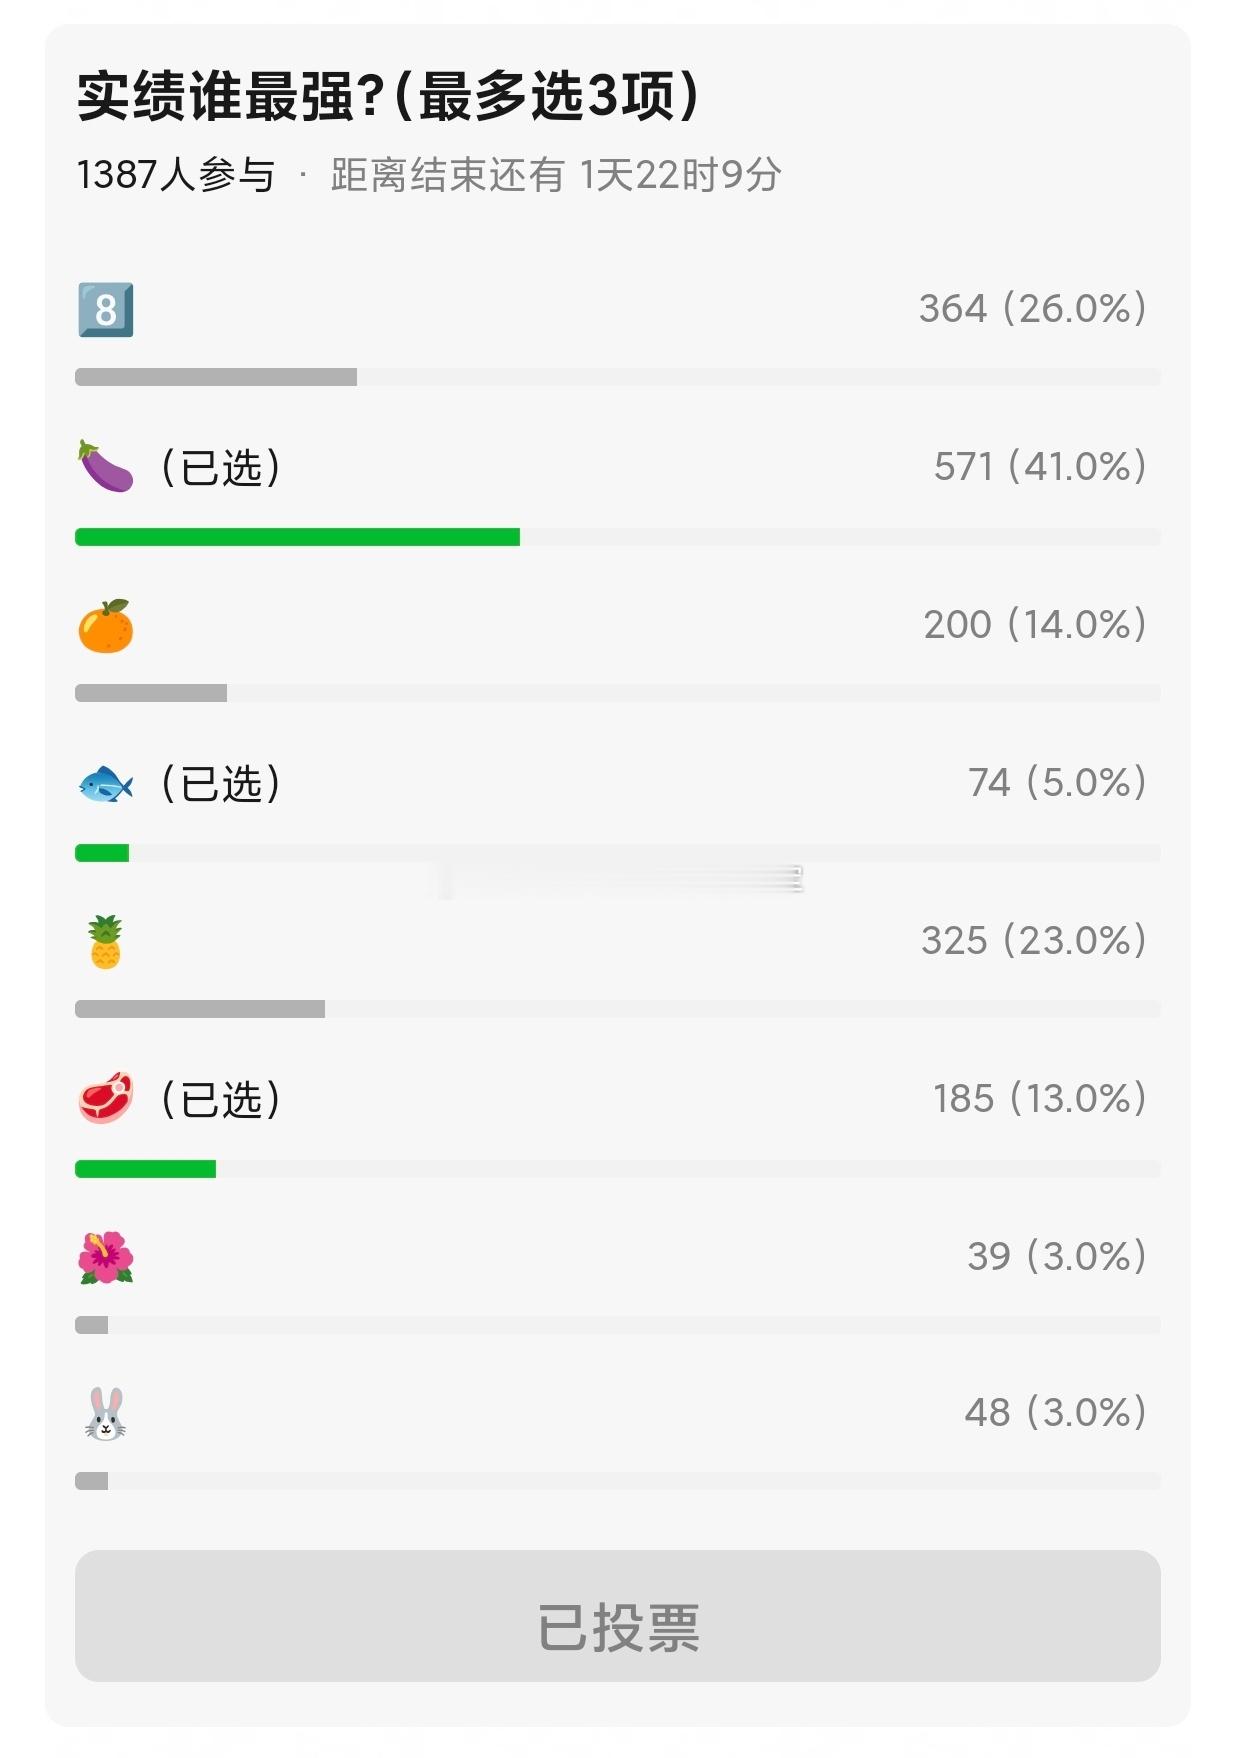Select the number 8 emoji option

(x=105, y=310)
